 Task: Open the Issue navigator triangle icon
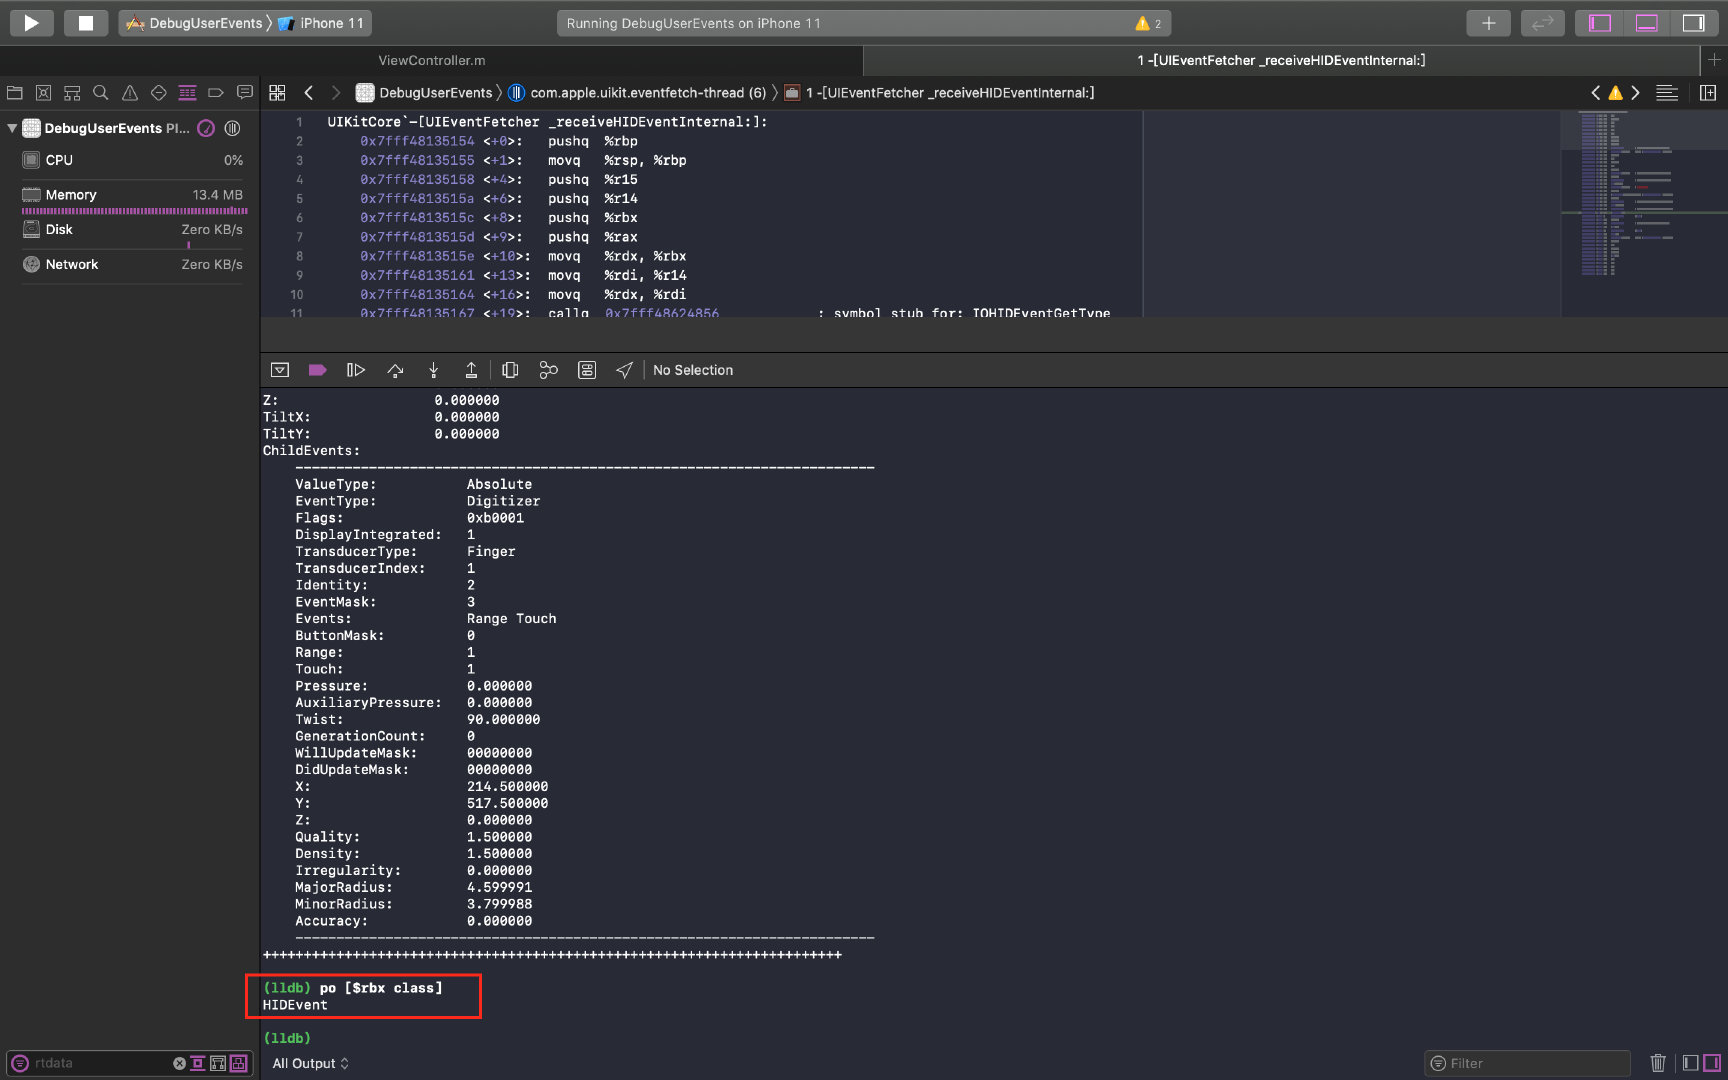(x=130, y=93)
